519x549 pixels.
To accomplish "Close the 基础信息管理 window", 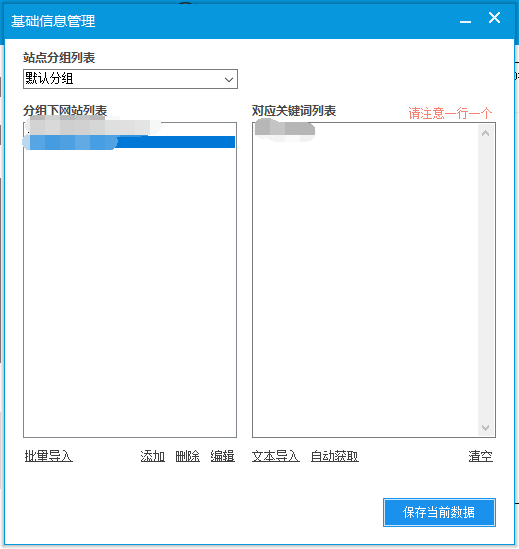I will click(x=494, y=18).
